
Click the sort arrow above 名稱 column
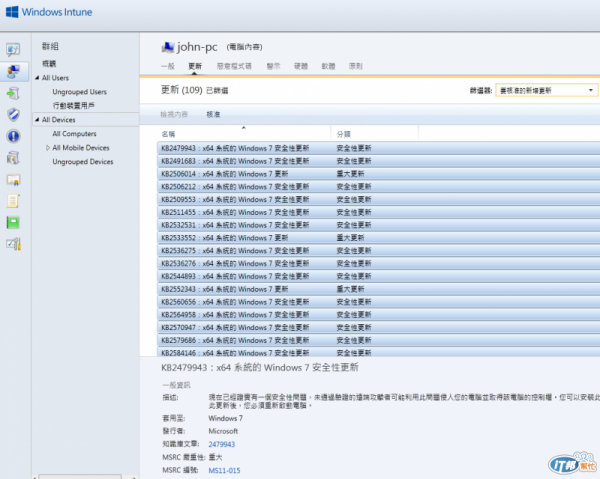[243, 127]
